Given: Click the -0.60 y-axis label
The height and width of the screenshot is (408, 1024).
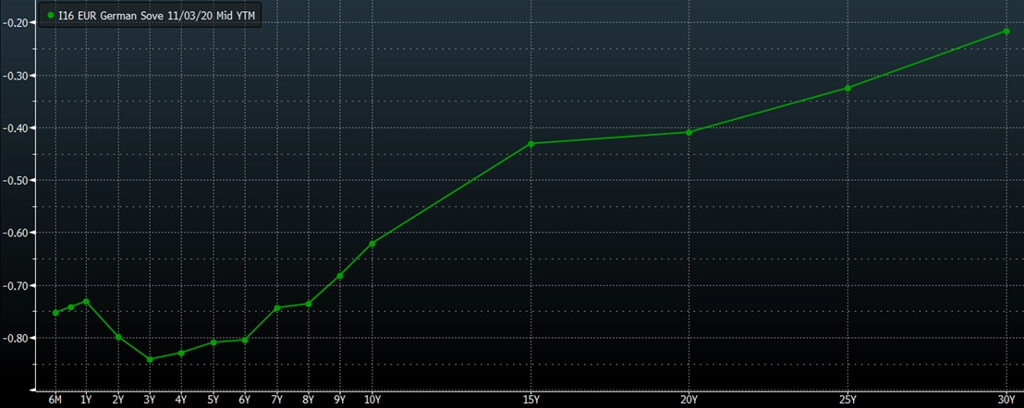Looking at the screenshot, I should (x=14, y=233).
